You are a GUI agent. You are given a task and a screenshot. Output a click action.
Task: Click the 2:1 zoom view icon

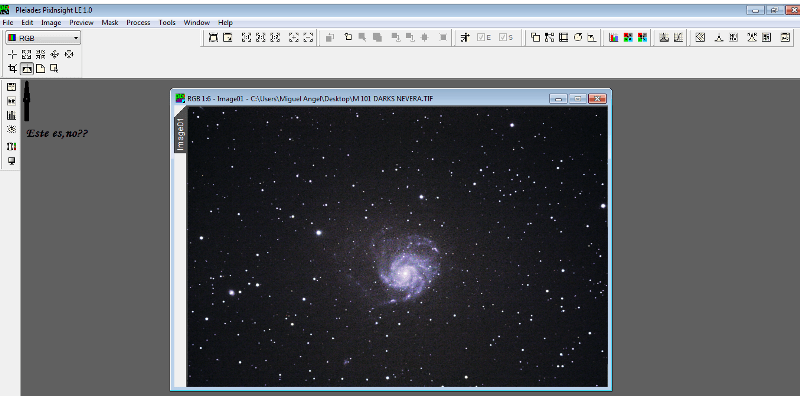[261, 37]
